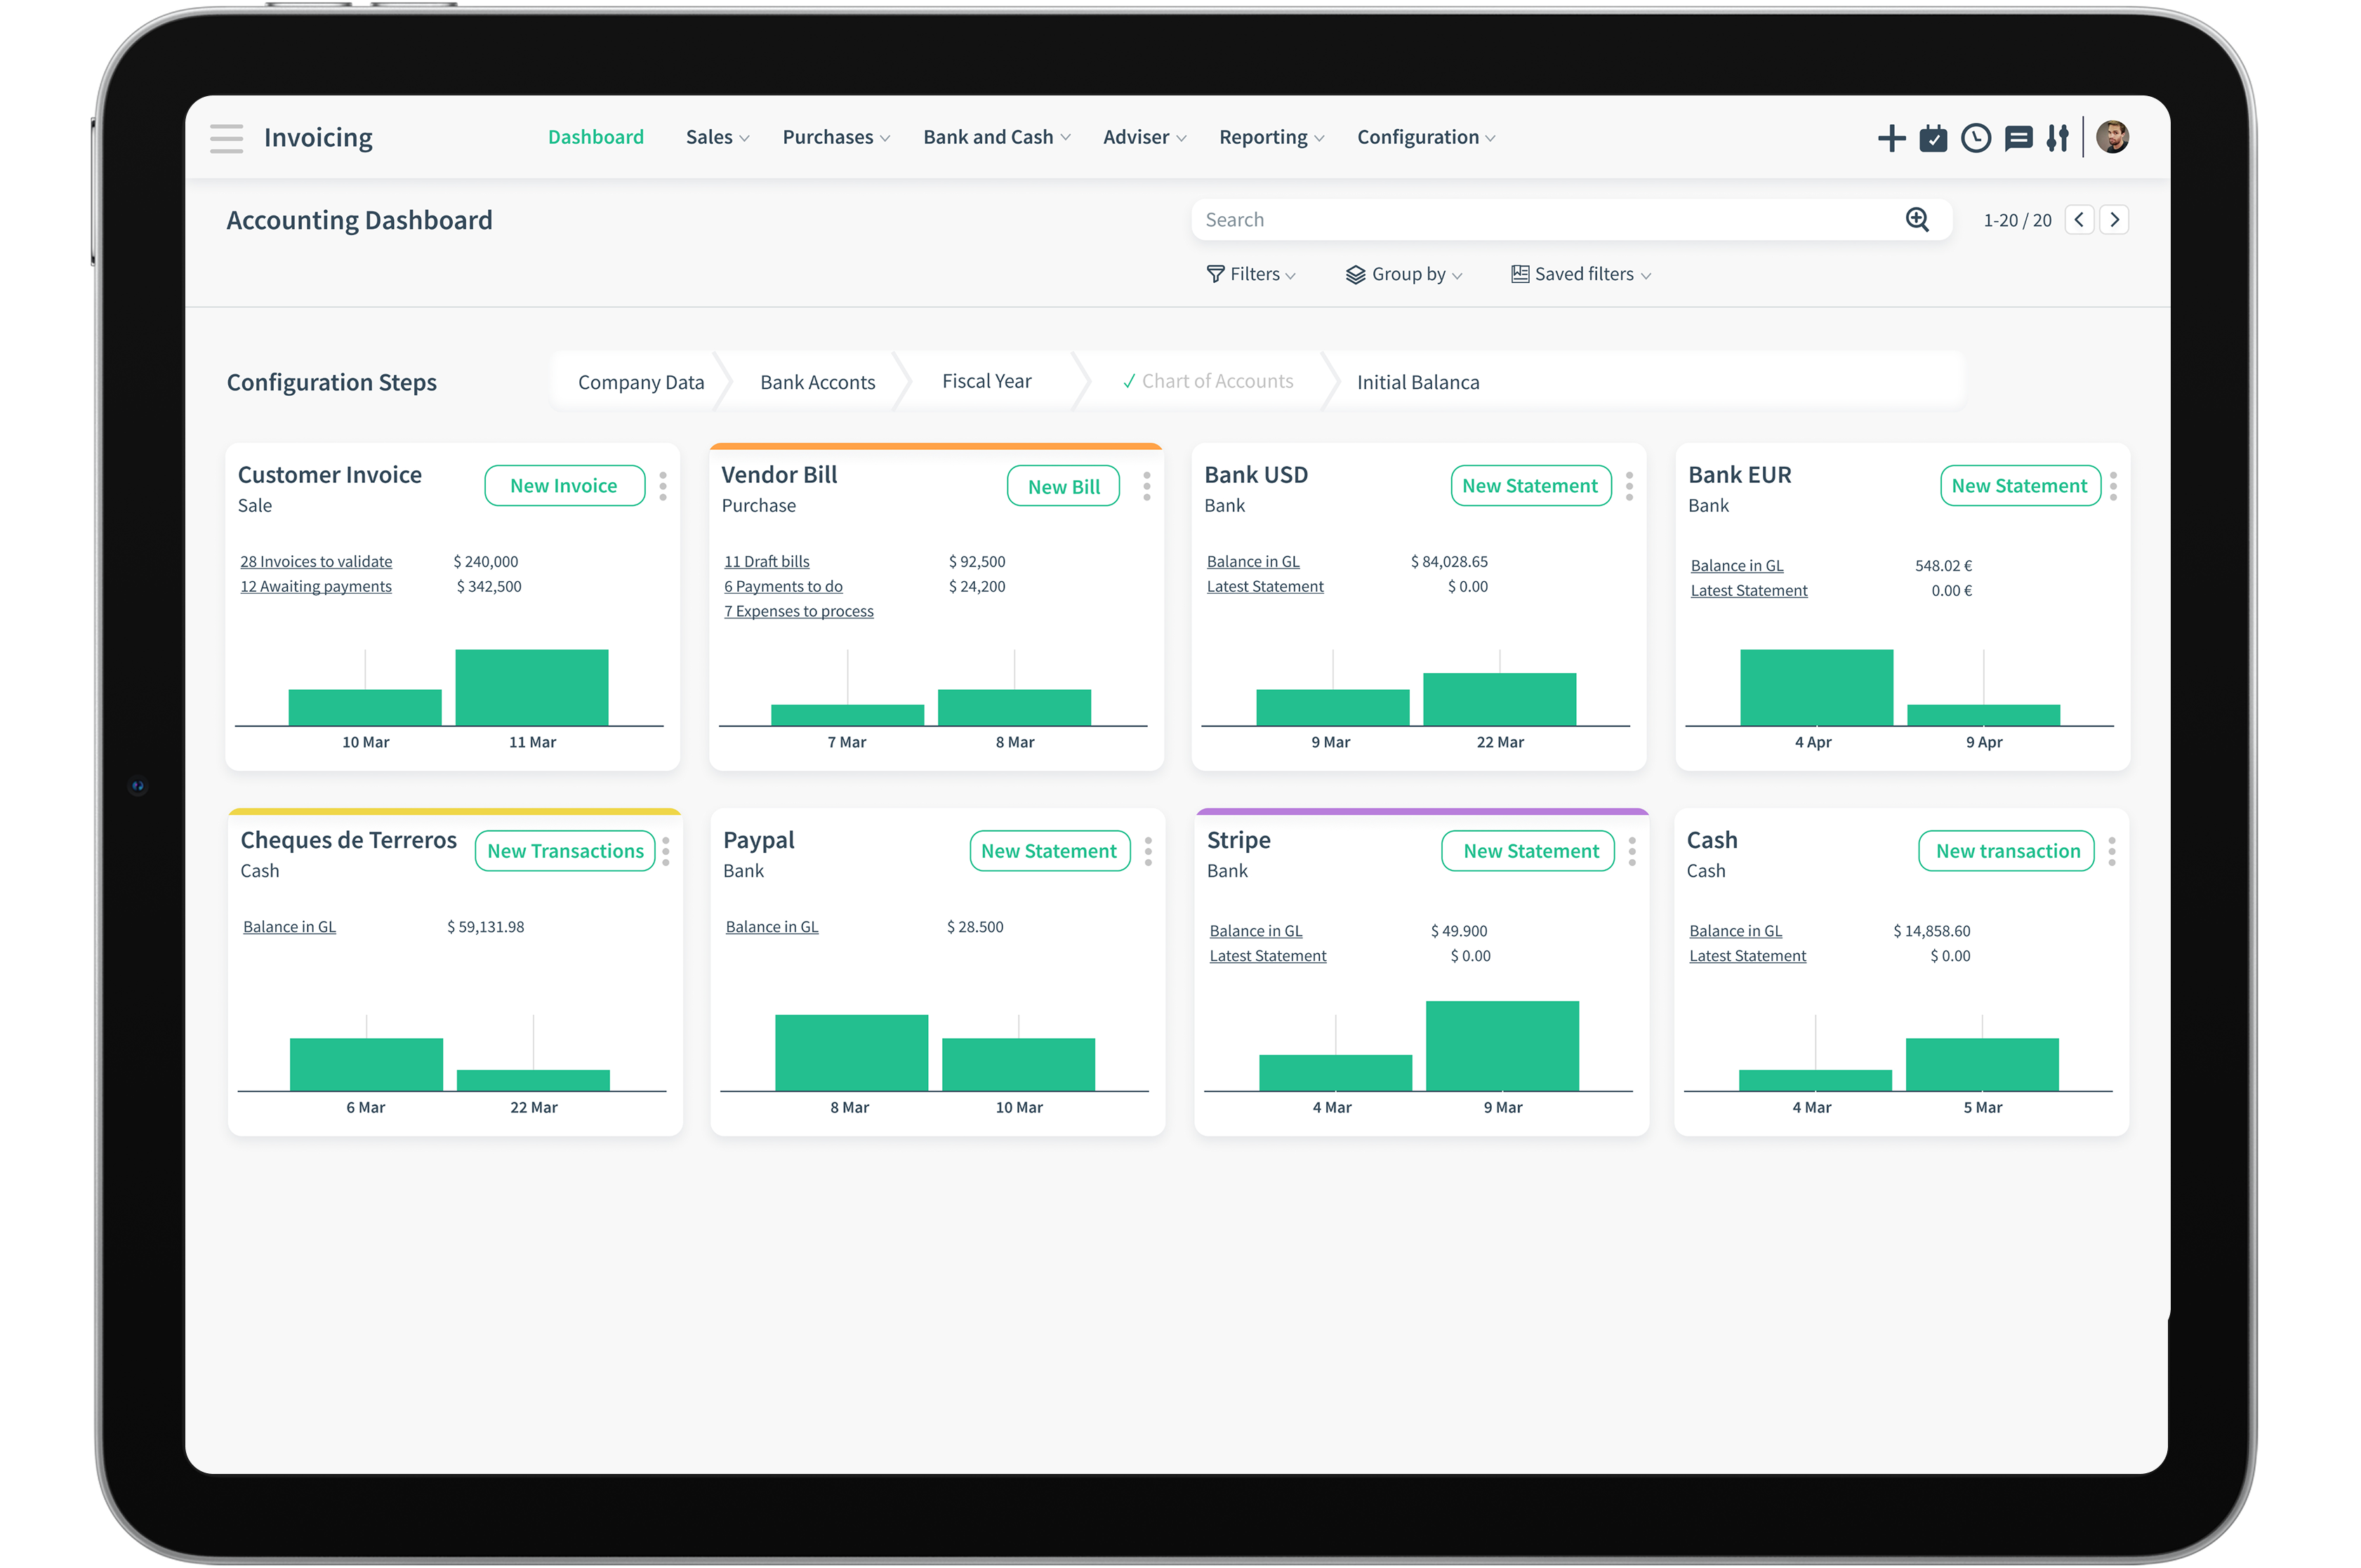Check recent activity via the clock icon
The image size is (2361, 1568).
pos(1976,138)
